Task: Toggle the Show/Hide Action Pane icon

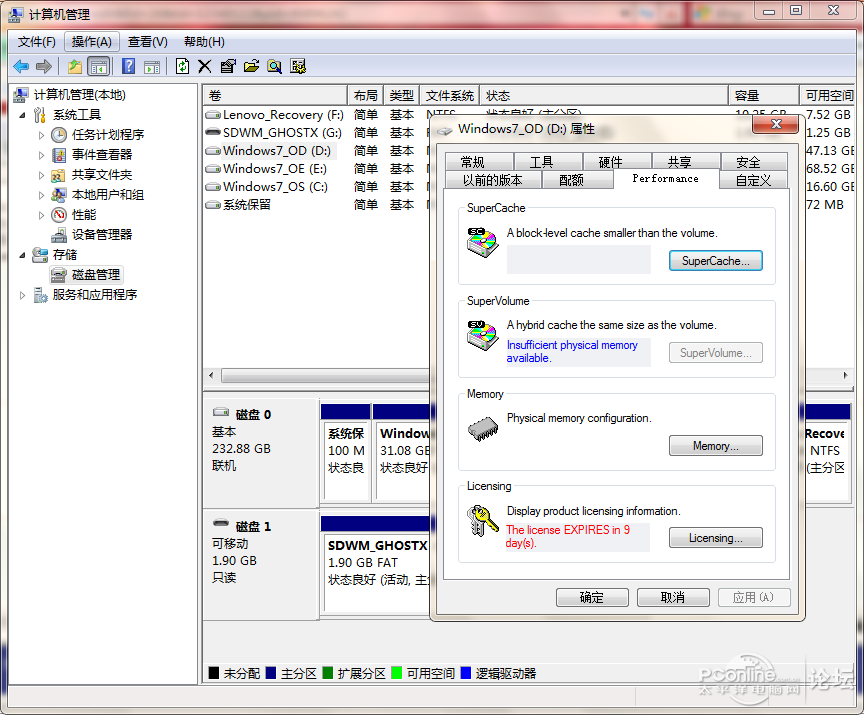Action: tap(152, 67)
